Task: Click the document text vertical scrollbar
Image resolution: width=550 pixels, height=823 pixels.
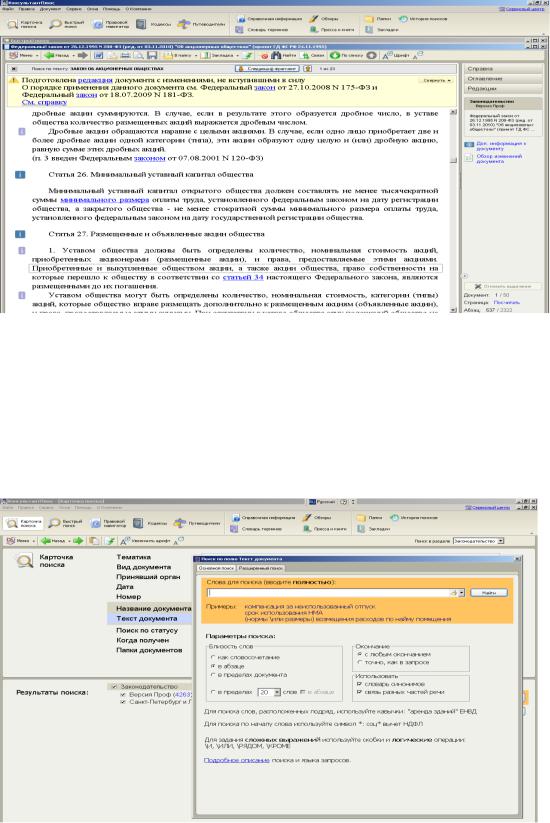Action: (453, 211)
